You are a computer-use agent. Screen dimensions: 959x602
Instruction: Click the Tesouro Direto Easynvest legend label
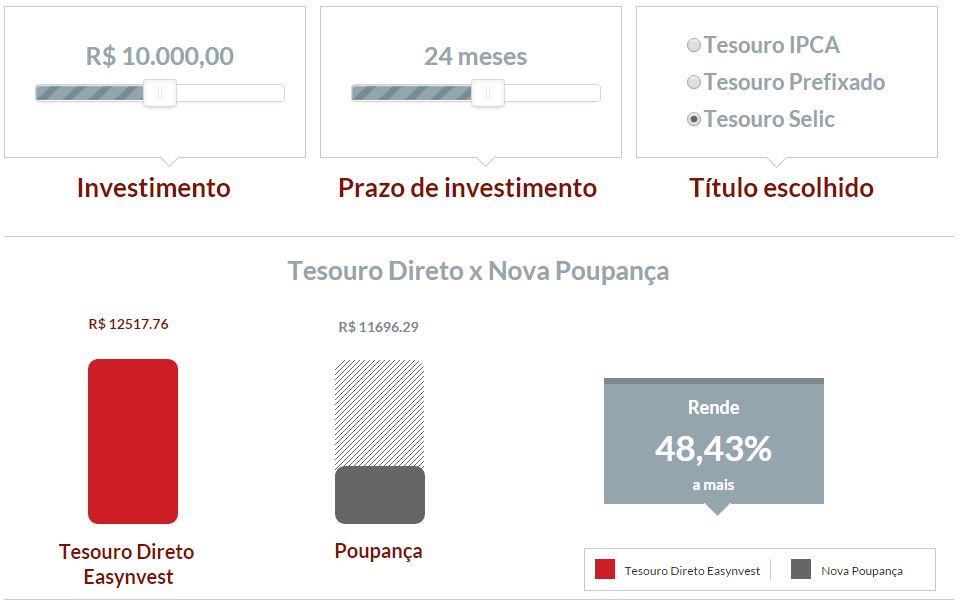(692, 571)
